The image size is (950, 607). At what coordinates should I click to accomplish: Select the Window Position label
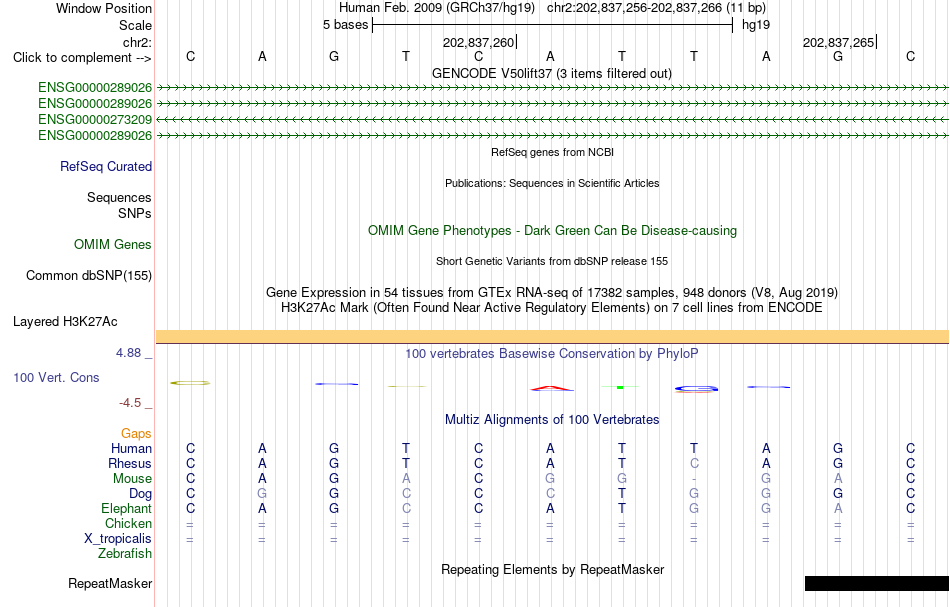[x=104, y=8]
